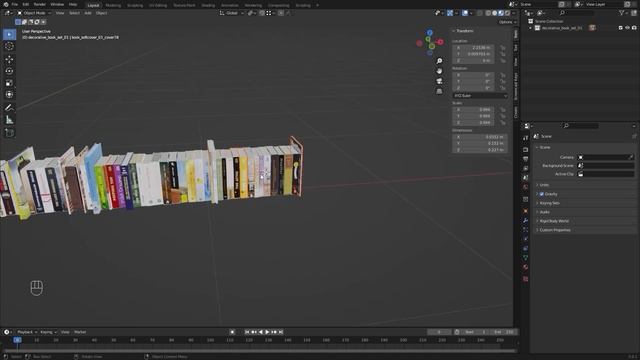Click the Blender logo icon

[x=6, y=4]
